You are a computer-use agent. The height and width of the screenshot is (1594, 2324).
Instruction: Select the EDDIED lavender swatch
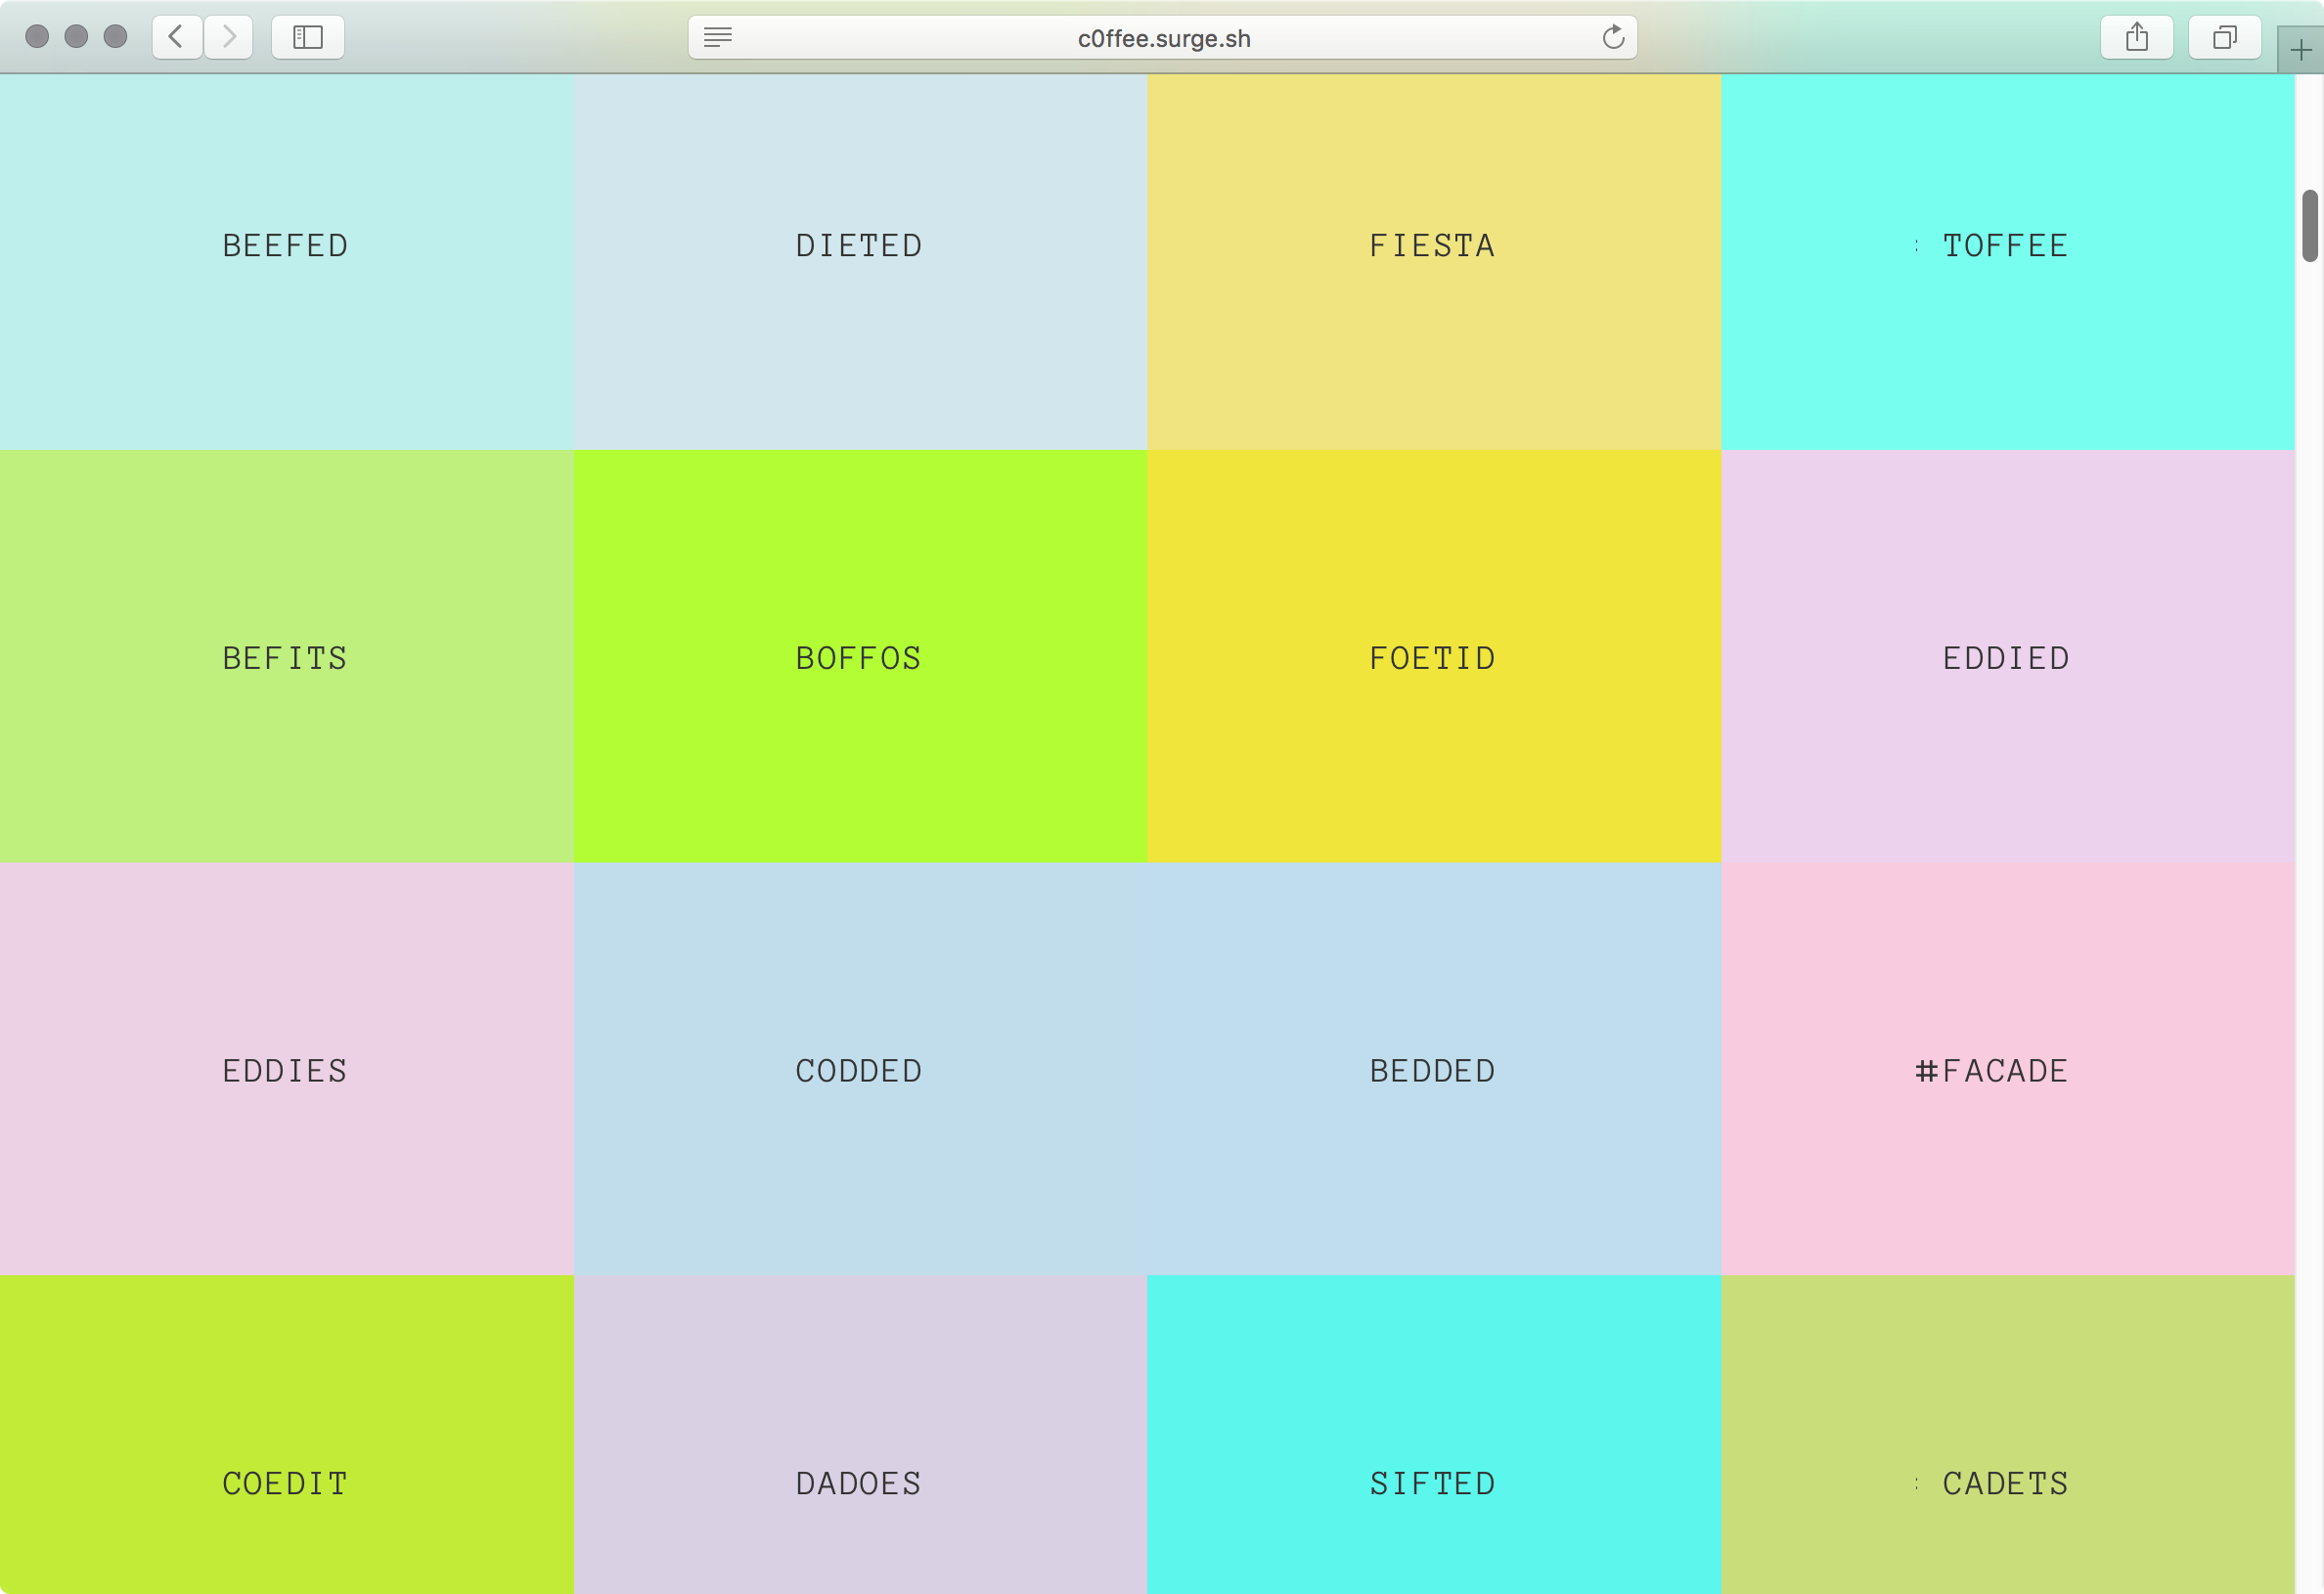(x=2008, y=656)
